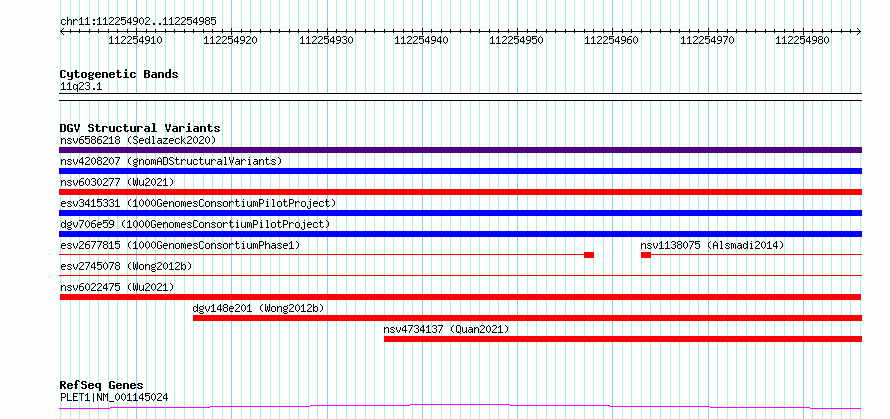Click the chr11:112254902..112254985 region label
Viewport: 890px width, 419px height.
(138, 22)
